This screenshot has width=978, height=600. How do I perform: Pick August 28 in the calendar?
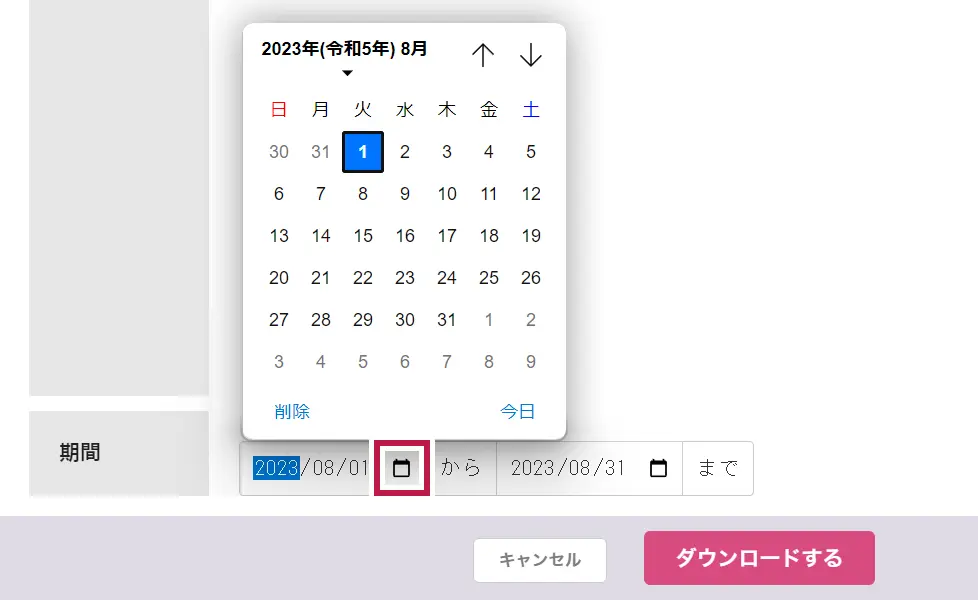click(321, 320)
